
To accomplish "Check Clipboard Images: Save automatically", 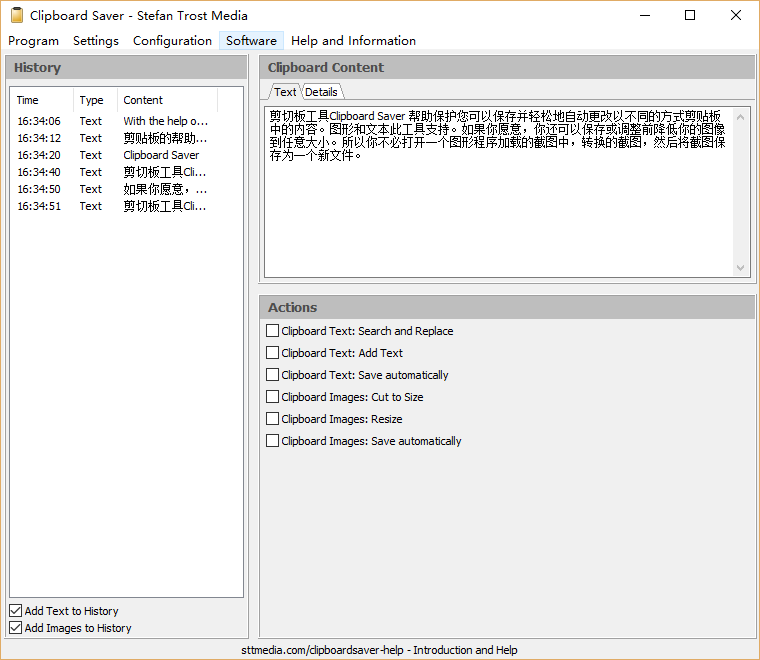I will [x=273, y=441].
